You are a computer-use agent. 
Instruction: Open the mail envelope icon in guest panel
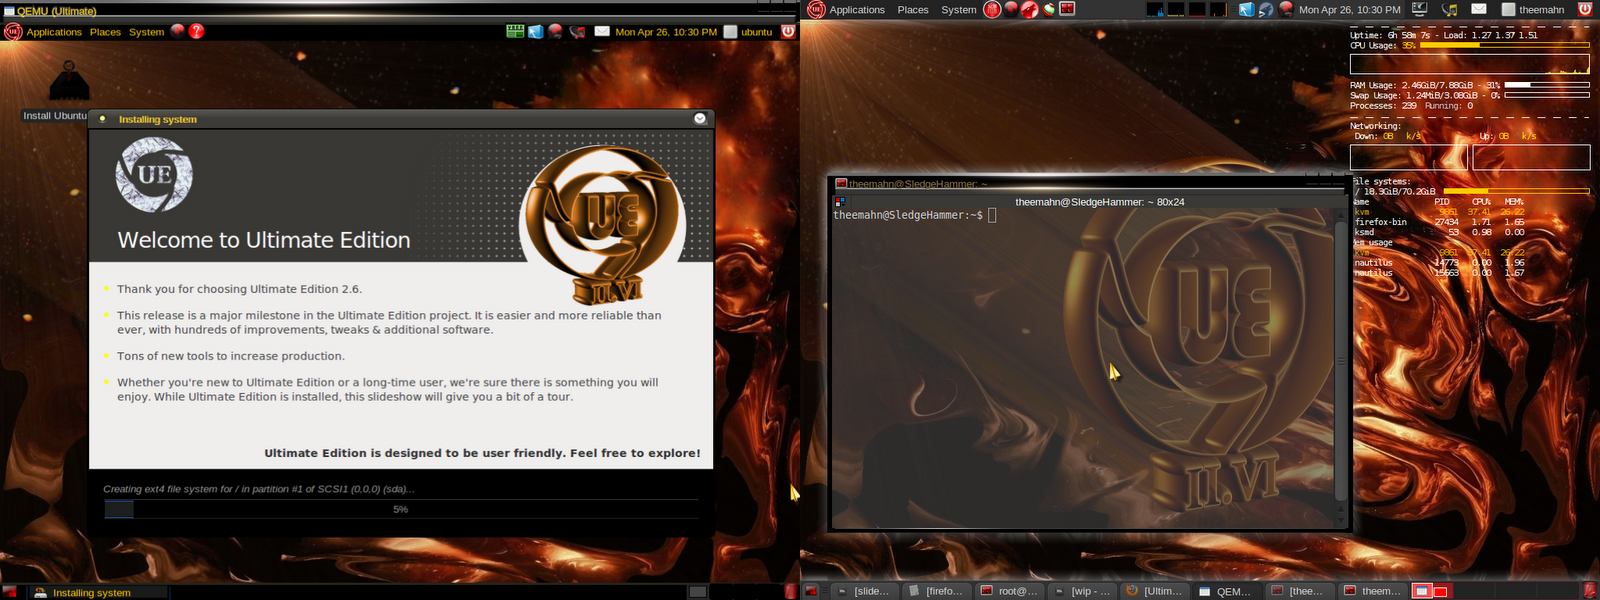[x=602, y=31]
